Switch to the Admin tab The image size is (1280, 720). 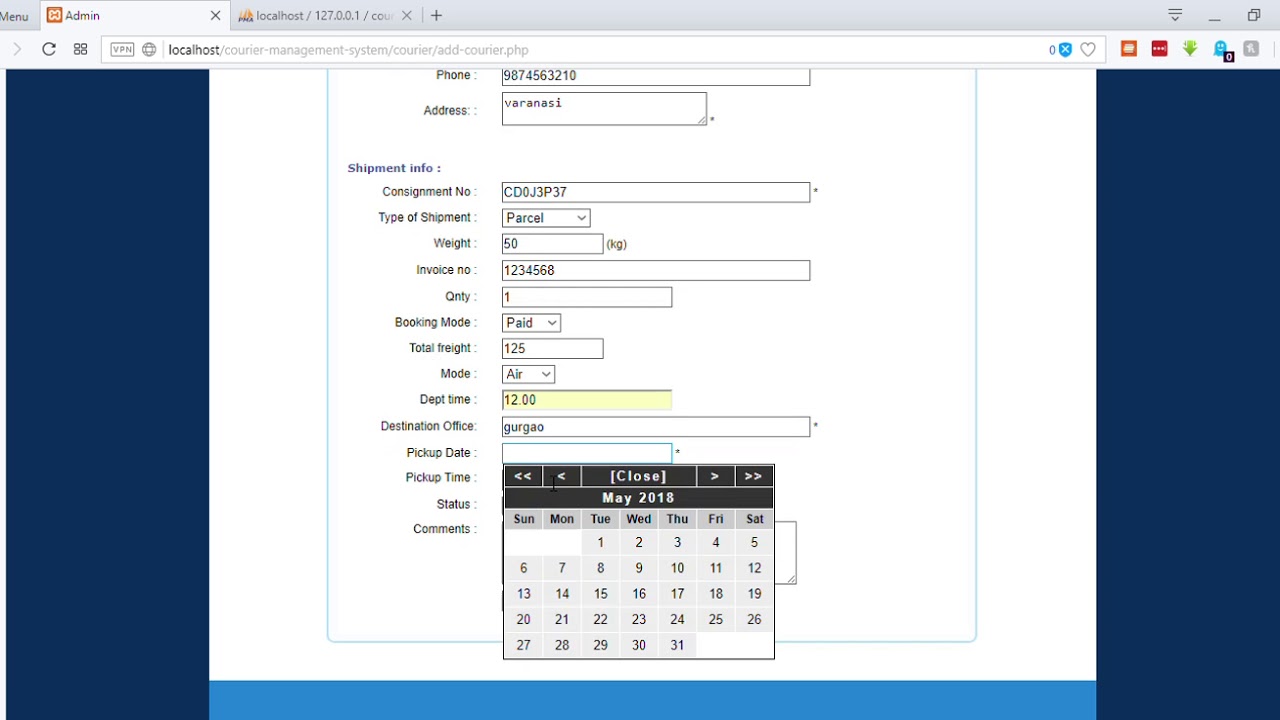pos(134,15)
